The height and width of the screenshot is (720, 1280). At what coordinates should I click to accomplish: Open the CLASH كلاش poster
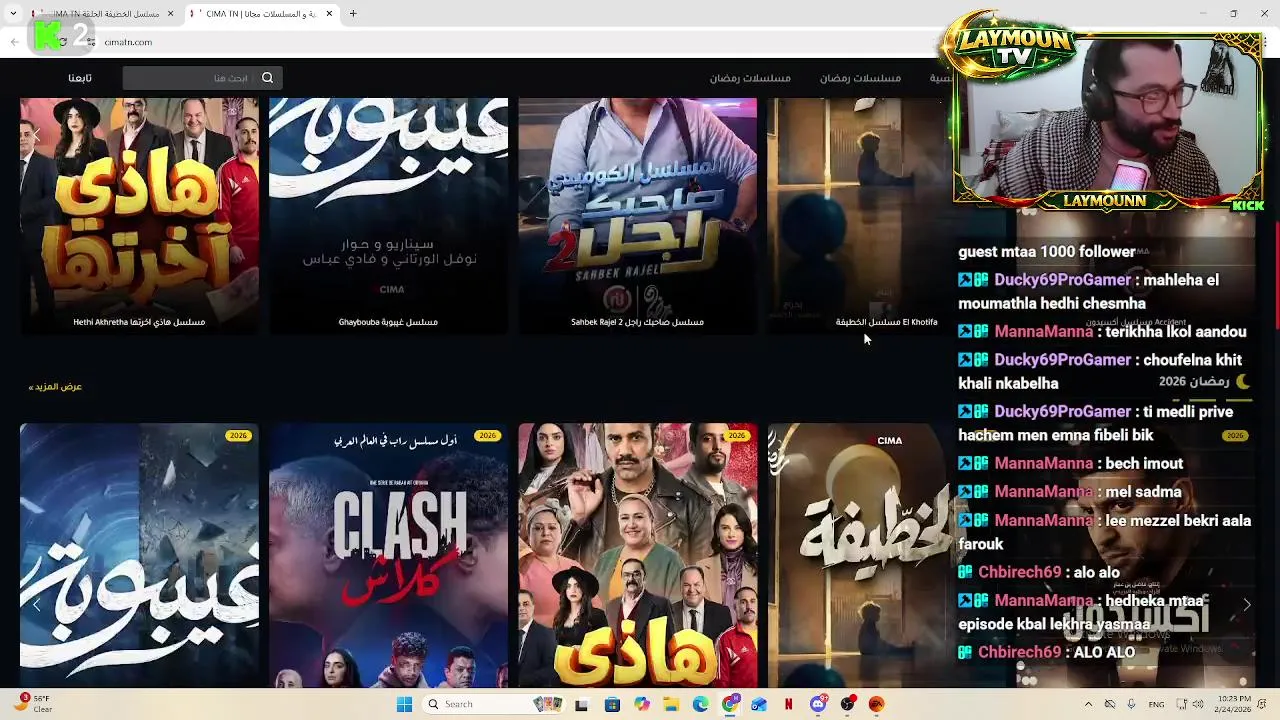[x=388, y=555]
